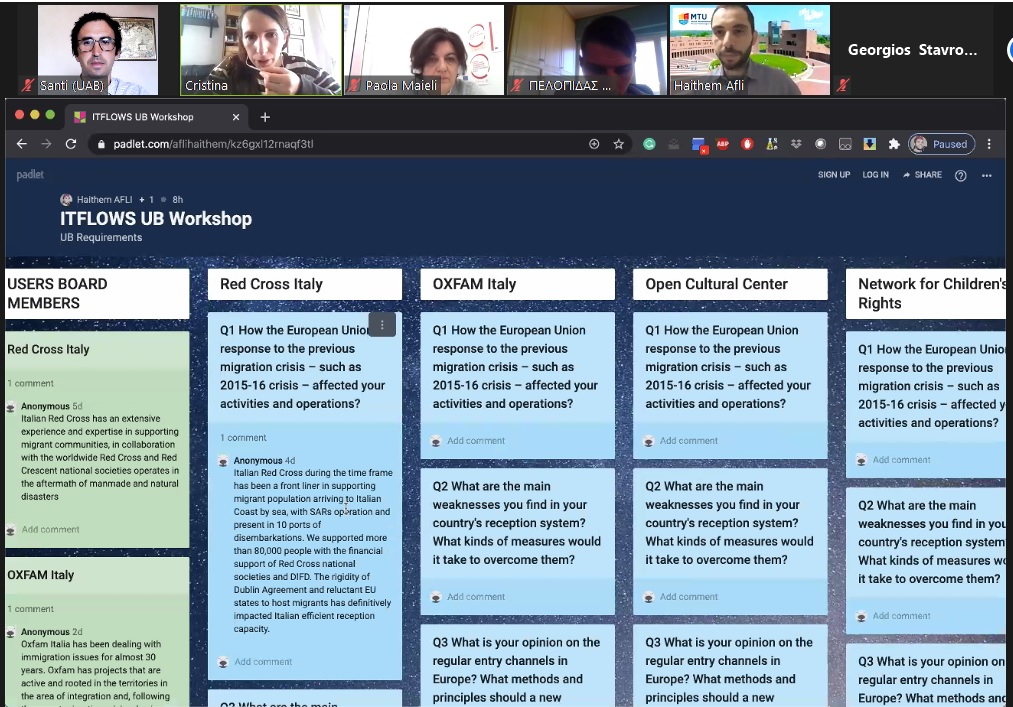Open options menu on Red Cross Q1 post
The height and width of the screenshot is (707, 1013).
(382, 325)
